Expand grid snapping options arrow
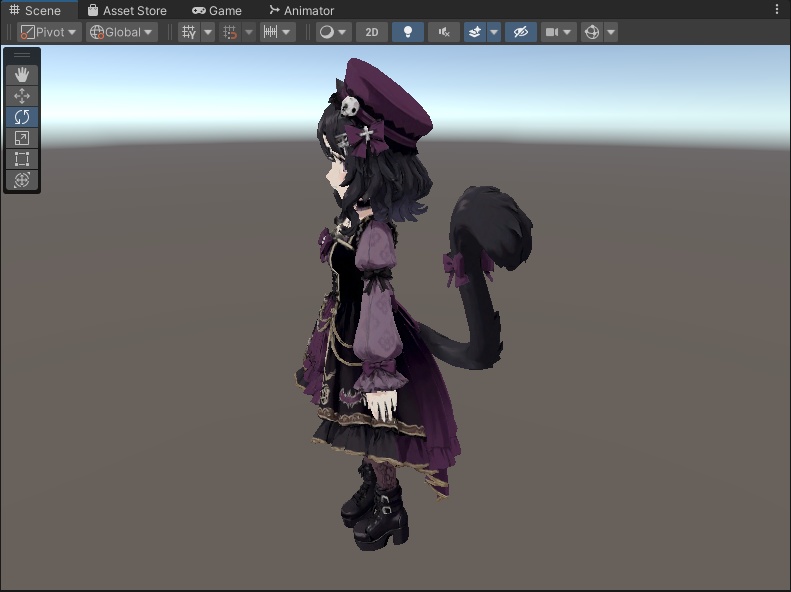Image resolution: width=791 pixels, height=592 pixels. pos(249,32)
